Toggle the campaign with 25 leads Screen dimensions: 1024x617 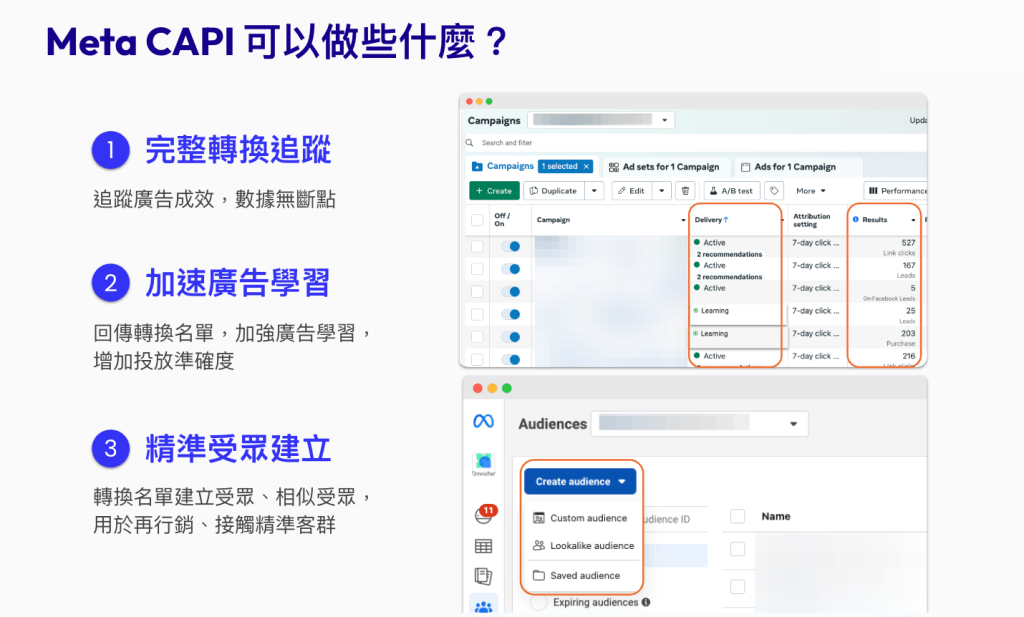[511, 315]
